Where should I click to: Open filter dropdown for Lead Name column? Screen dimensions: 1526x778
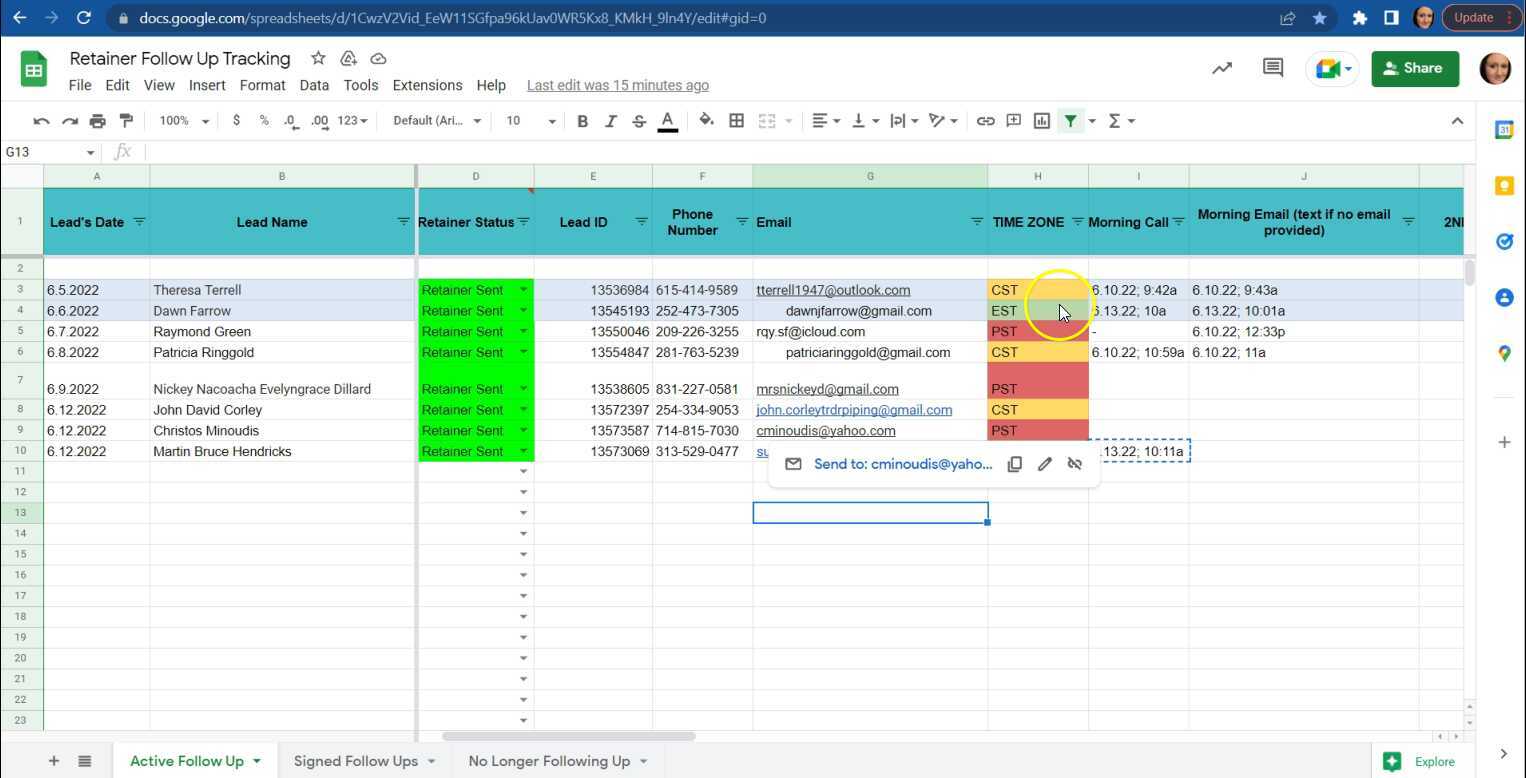coord(403,221)
